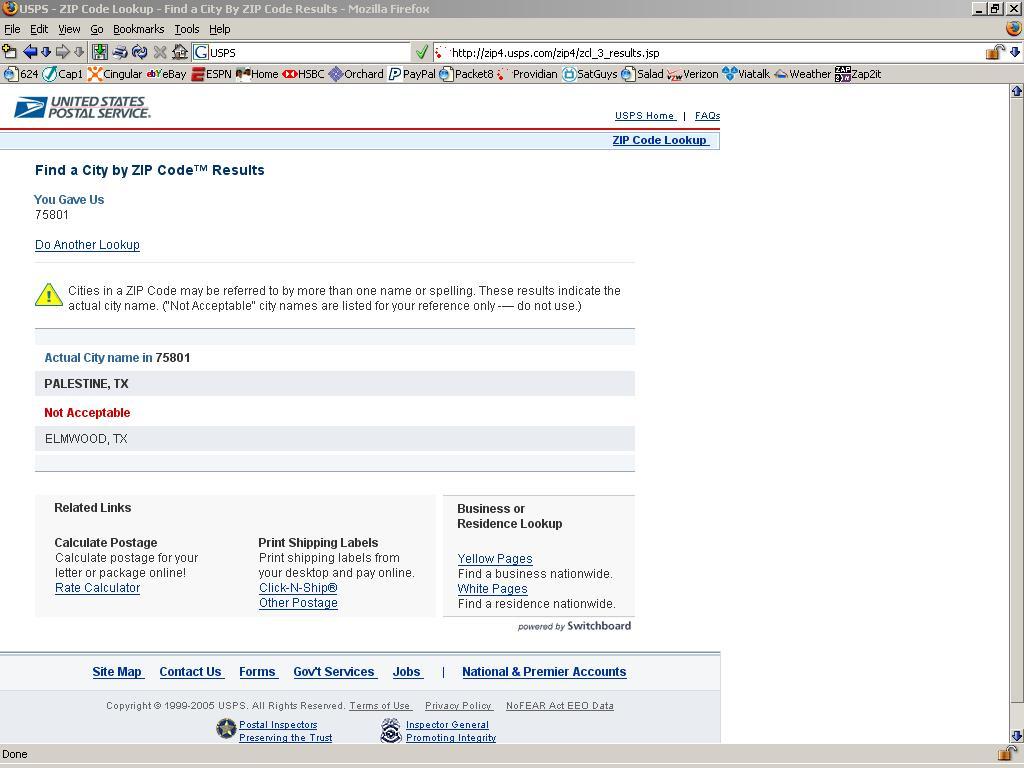The height and width of the screenshot is (768, 1024).
Task: Open the FAQs link
Action: [707, 116]
